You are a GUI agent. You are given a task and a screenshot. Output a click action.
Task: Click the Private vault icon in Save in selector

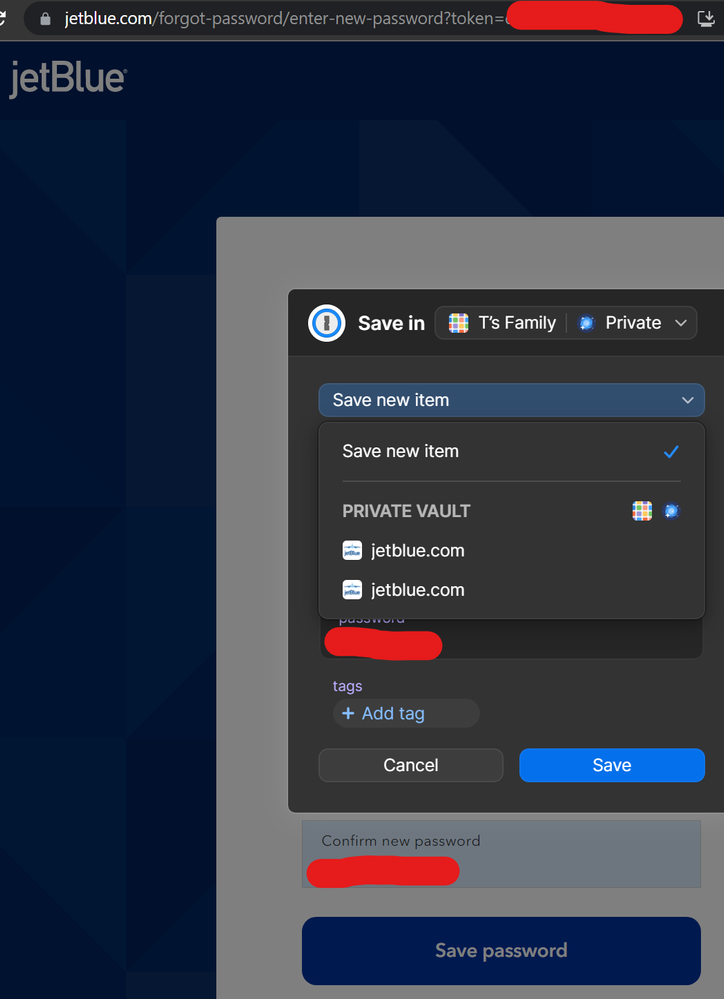(587, 323)
